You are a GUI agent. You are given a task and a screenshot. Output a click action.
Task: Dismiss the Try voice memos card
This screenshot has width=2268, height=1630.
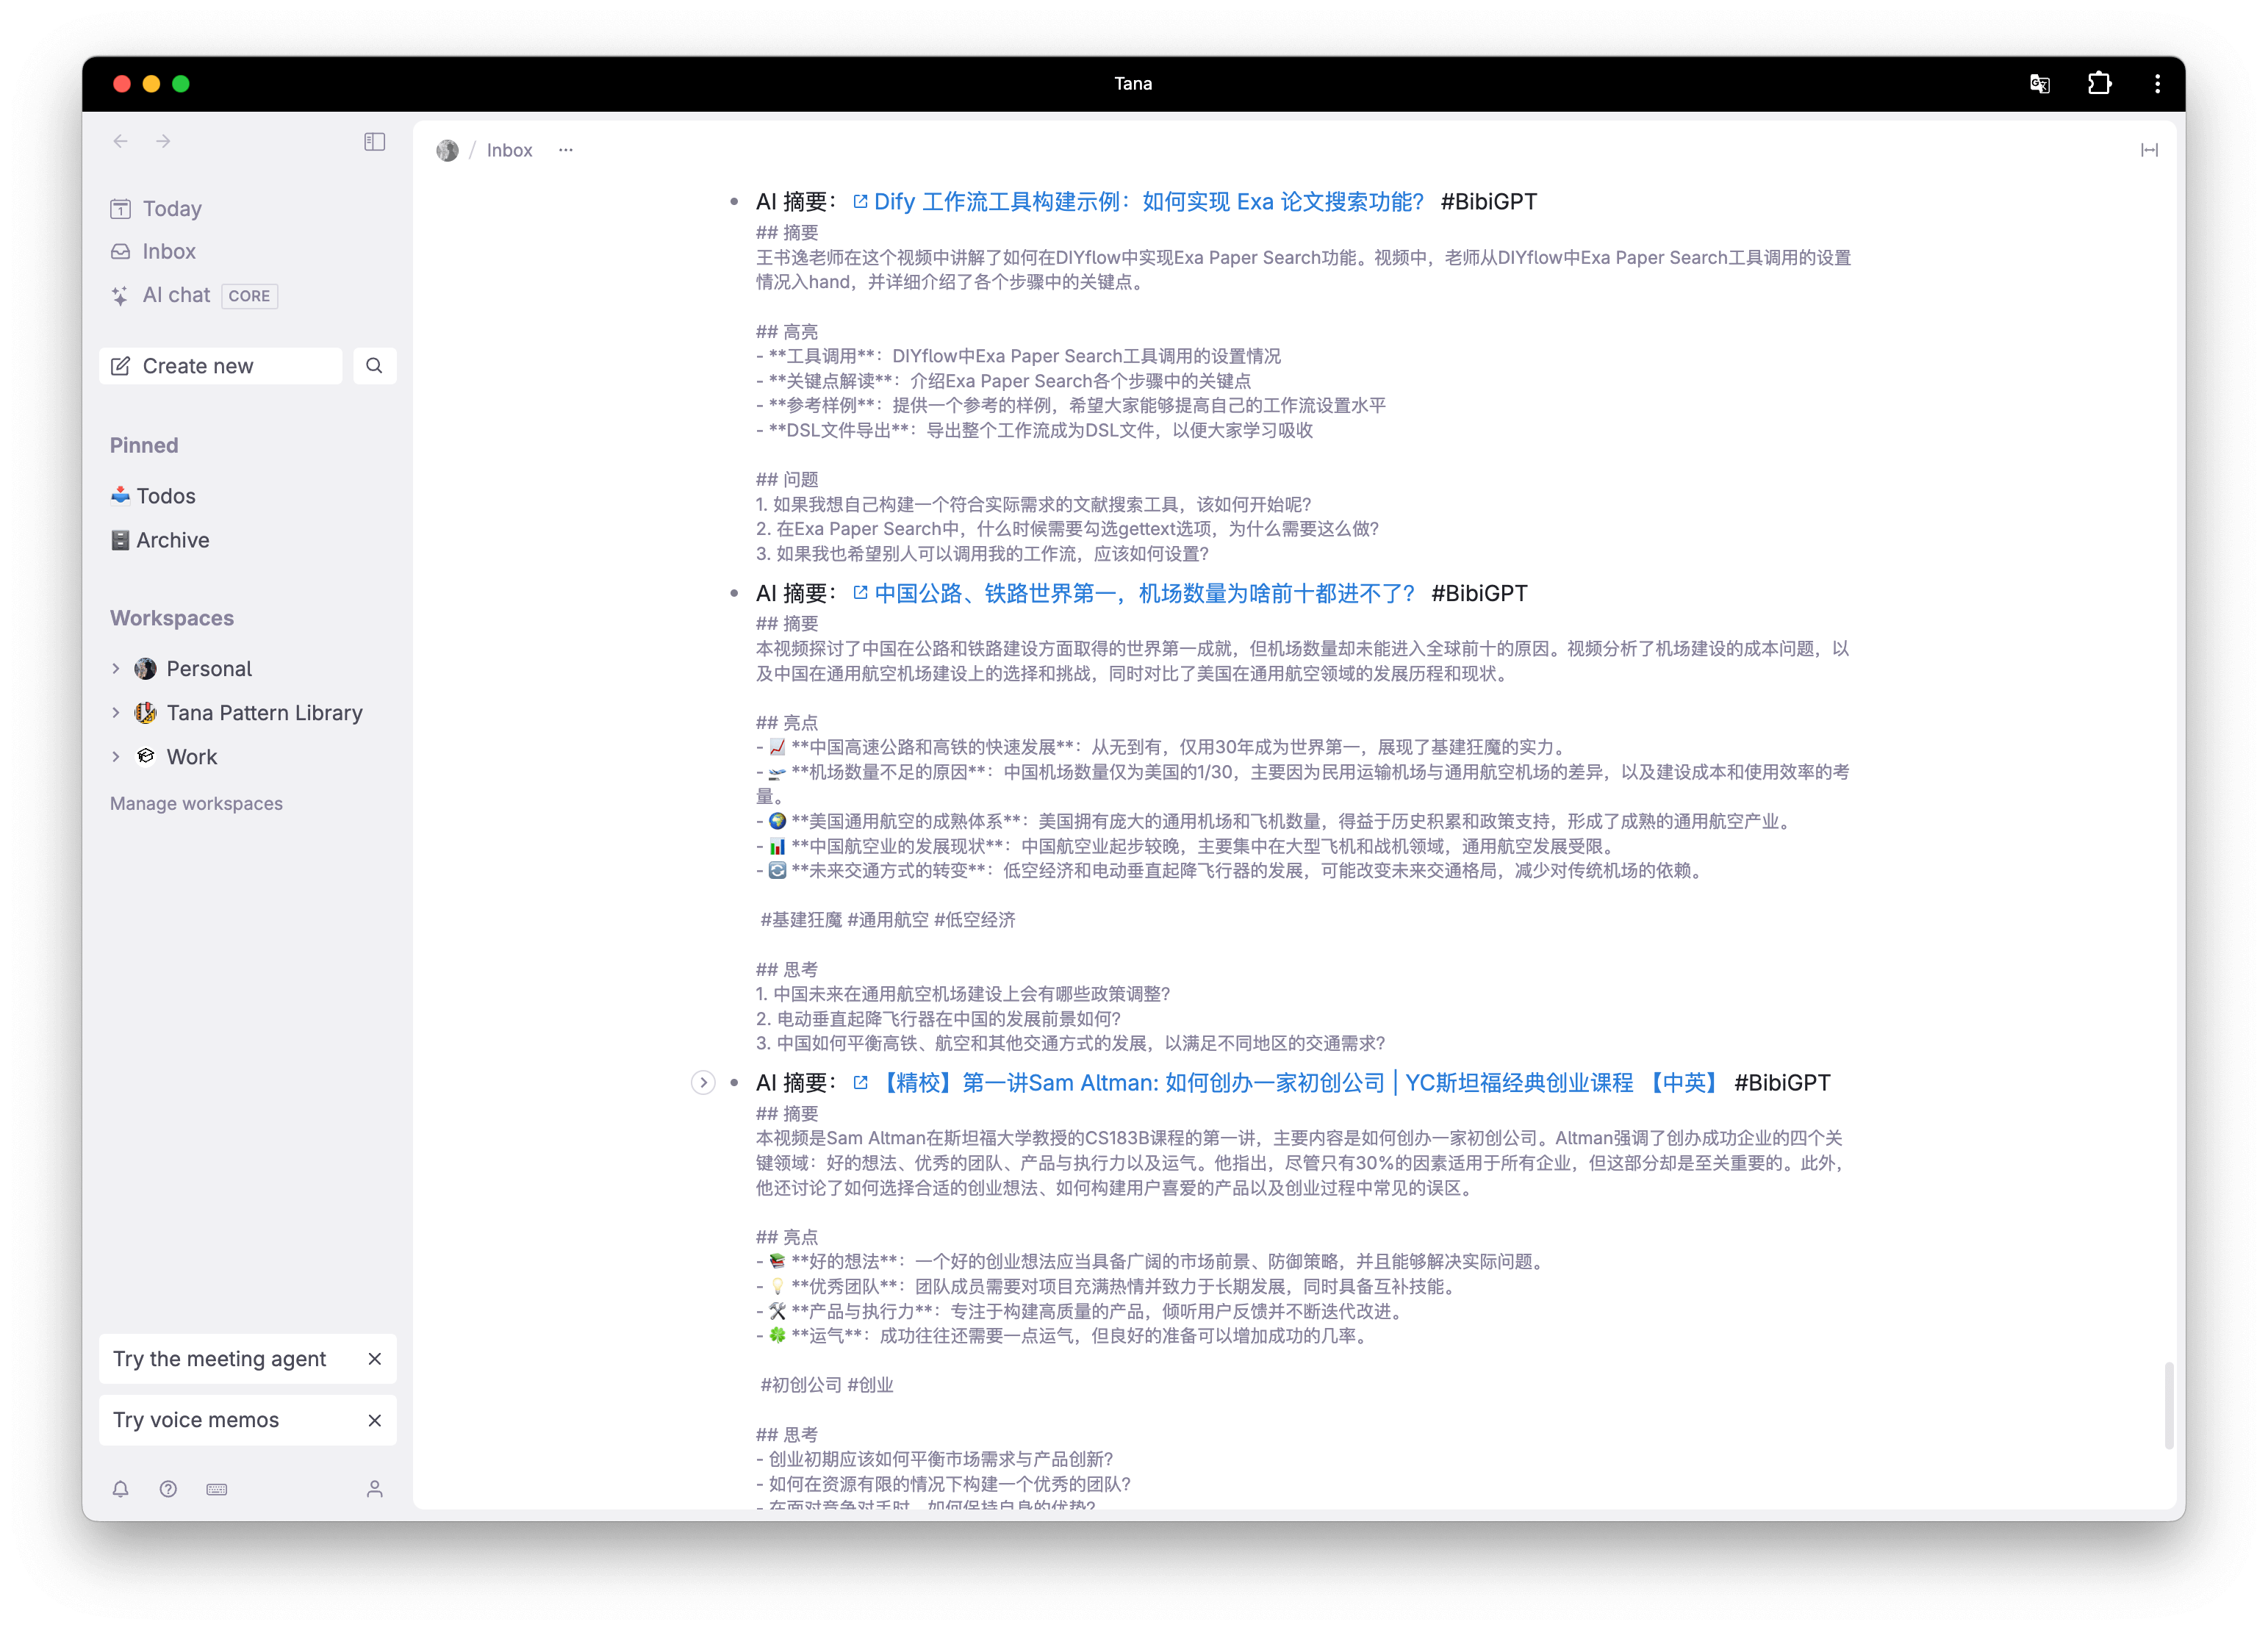375,1420
